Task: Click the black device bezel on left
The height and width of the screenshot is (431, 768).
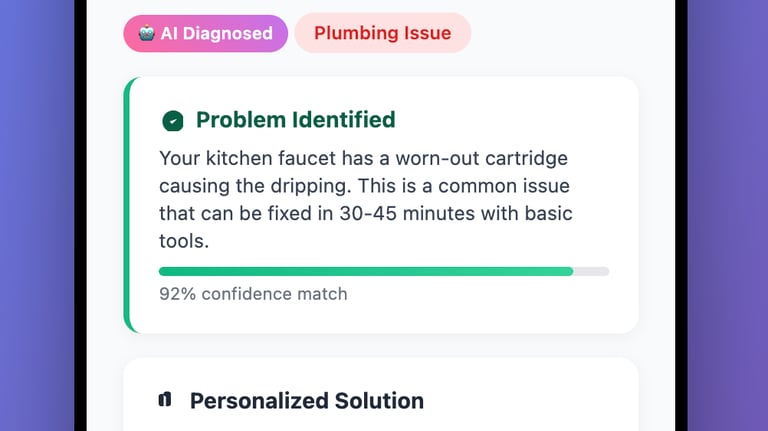Action: click(x=80, y=215)
